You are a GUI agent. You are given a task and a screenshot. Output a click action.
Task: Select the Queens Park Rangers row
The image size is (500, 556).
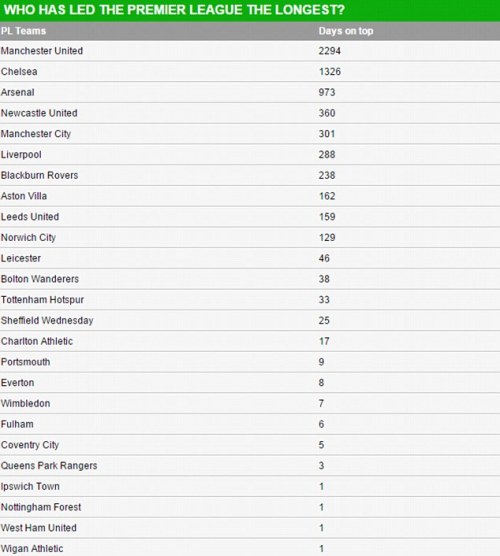[250, 466]
